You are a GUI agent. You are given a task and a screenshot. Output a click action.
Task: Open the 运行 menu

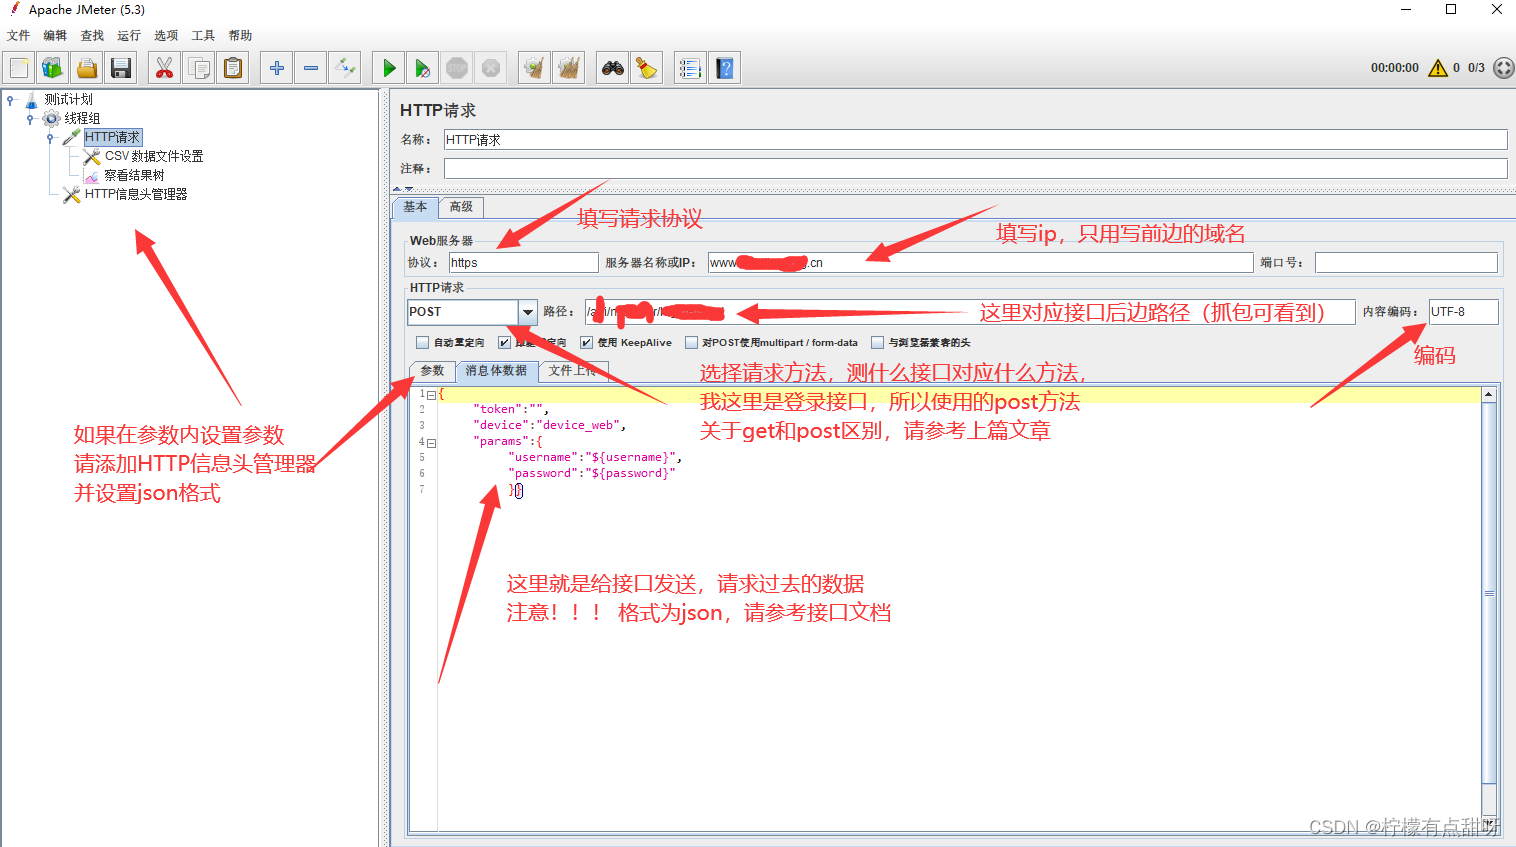[x=129, y=35]
